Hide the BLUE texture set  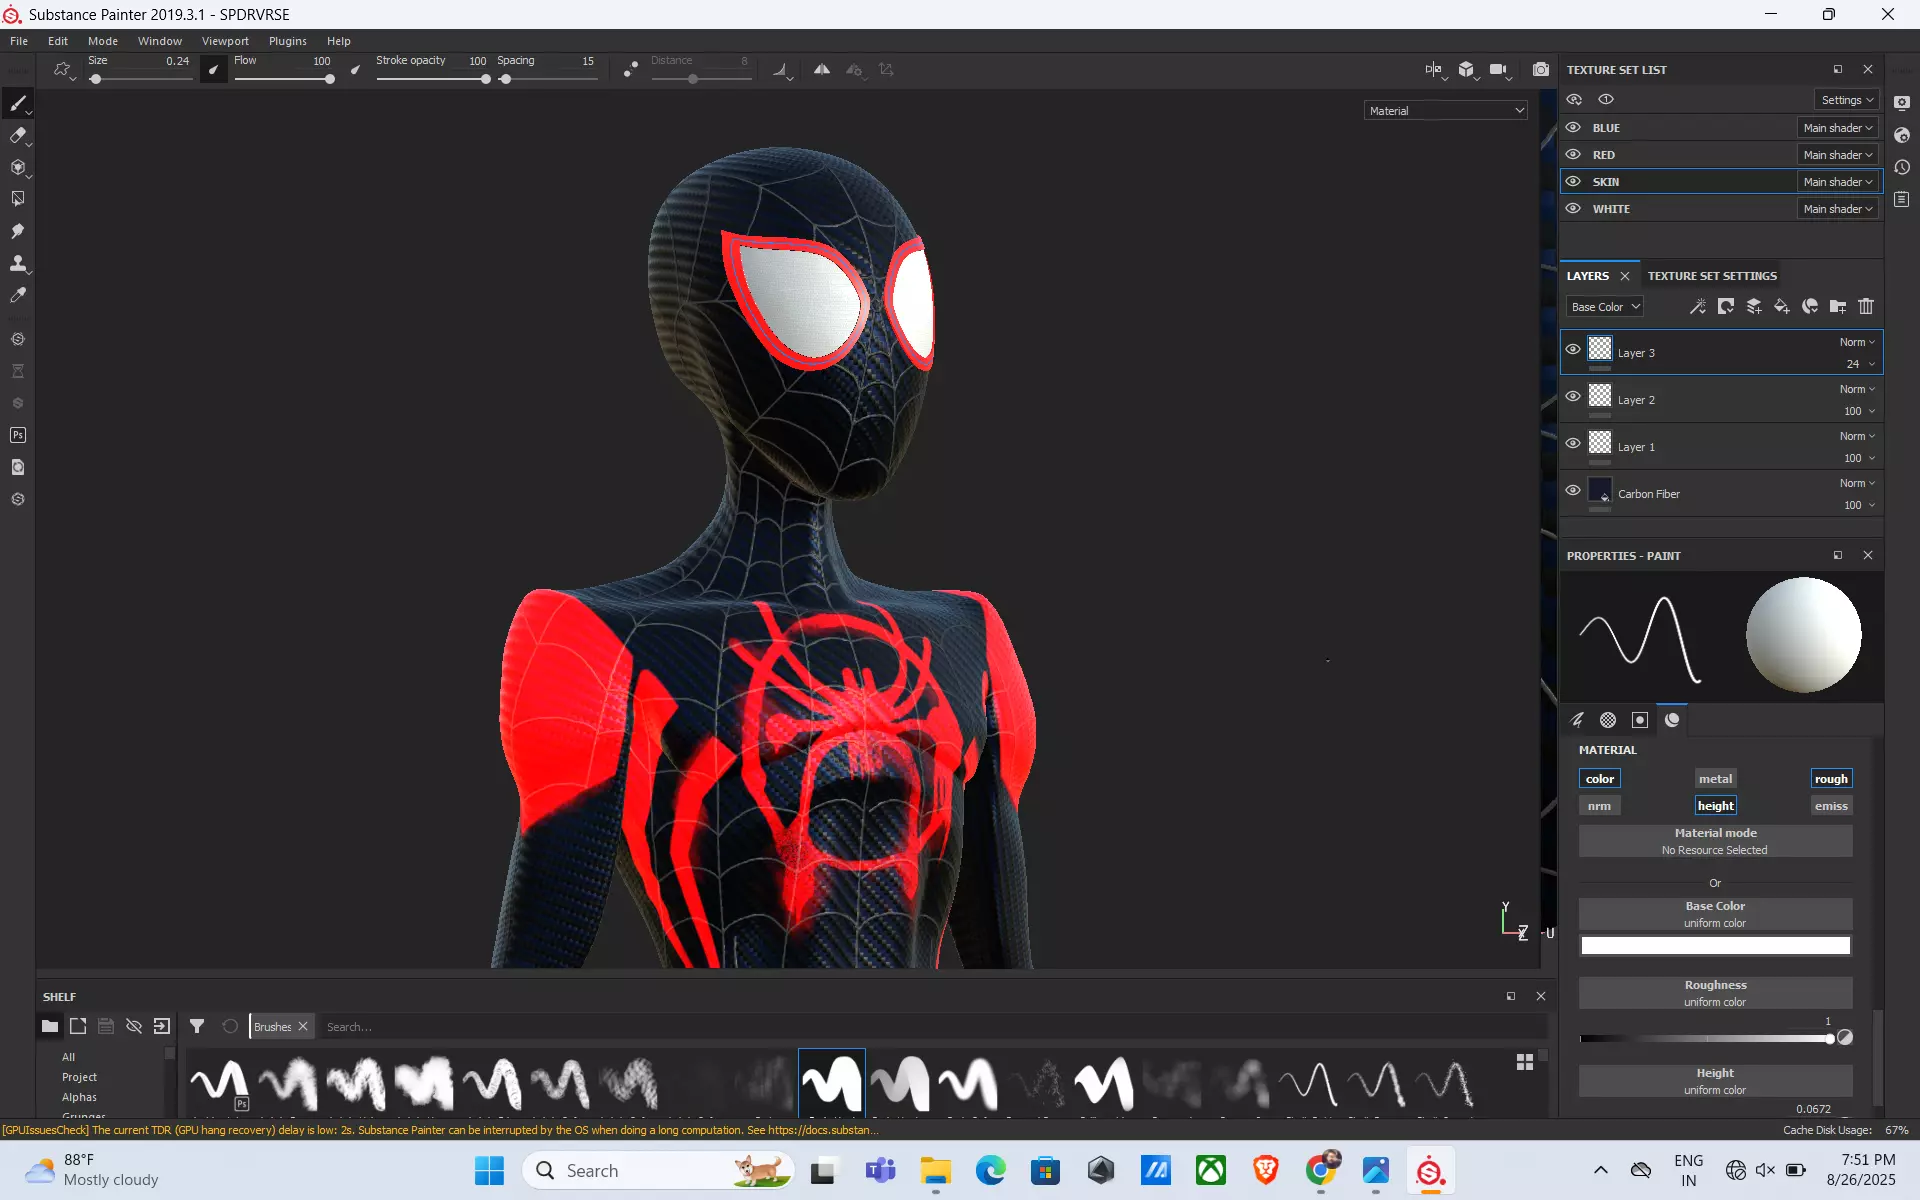[1573, 128]
